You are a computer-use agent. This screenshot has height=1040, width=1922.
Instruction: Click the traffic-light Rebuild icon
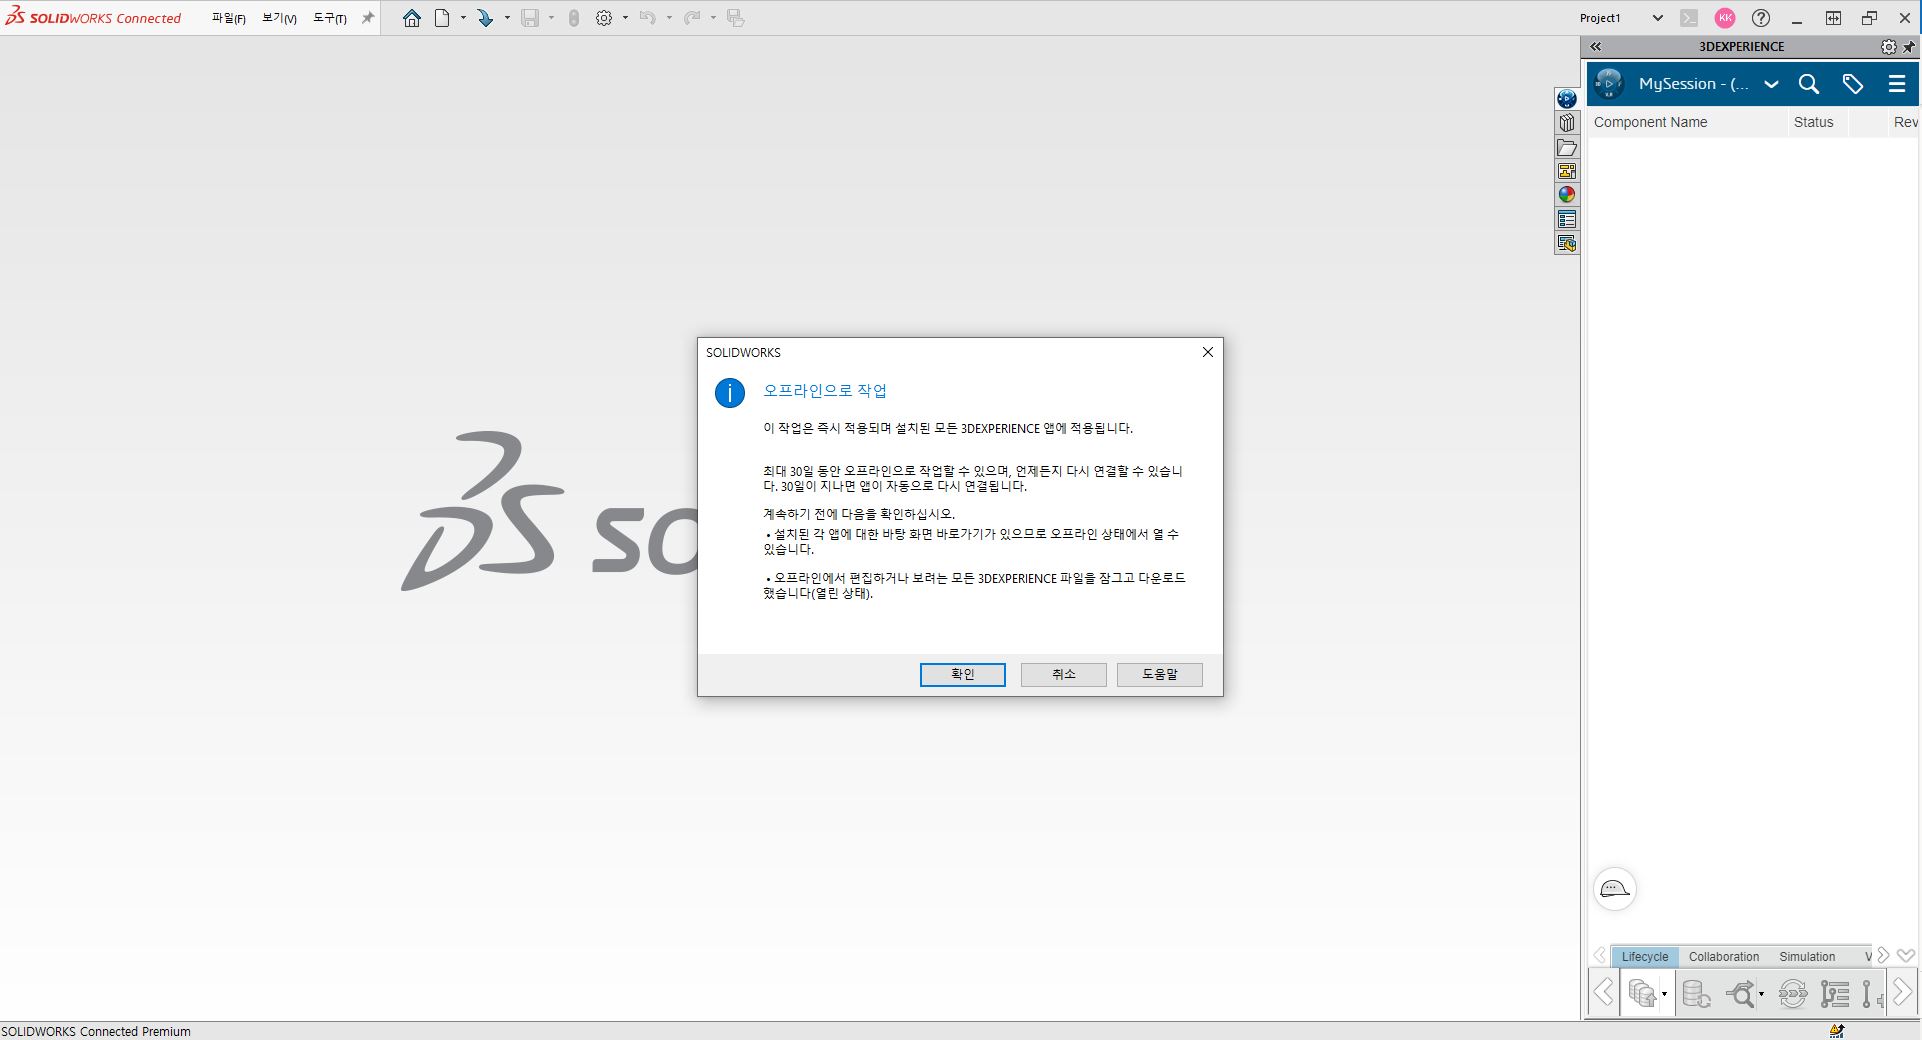click(574, 18)
